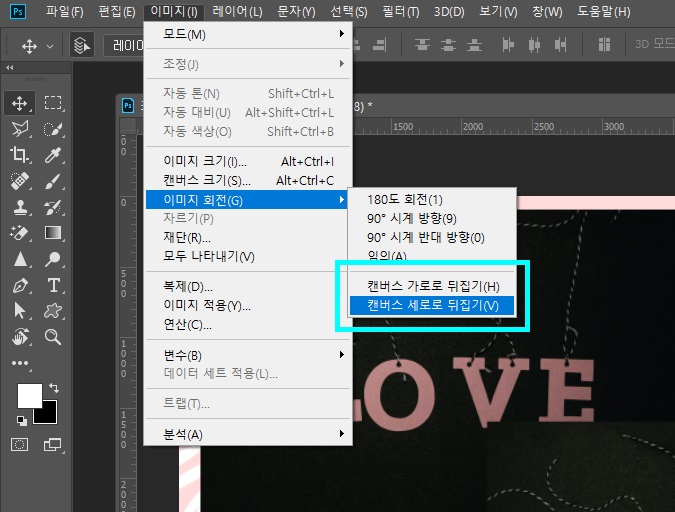Select the Eyedropper tool
This screenshot has width=675, height=512.
coord(53,155)
